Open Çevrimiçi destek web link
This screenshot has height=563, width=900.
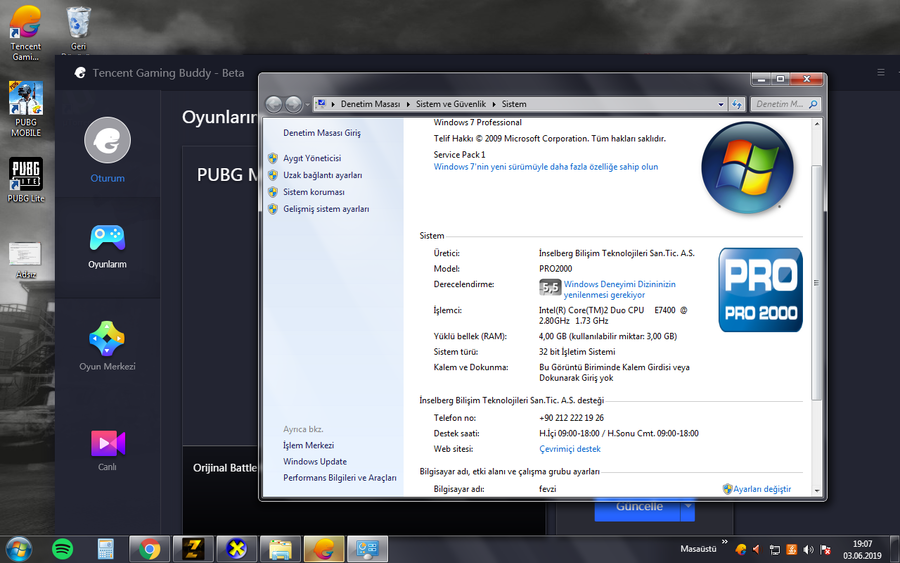[569, 449]
